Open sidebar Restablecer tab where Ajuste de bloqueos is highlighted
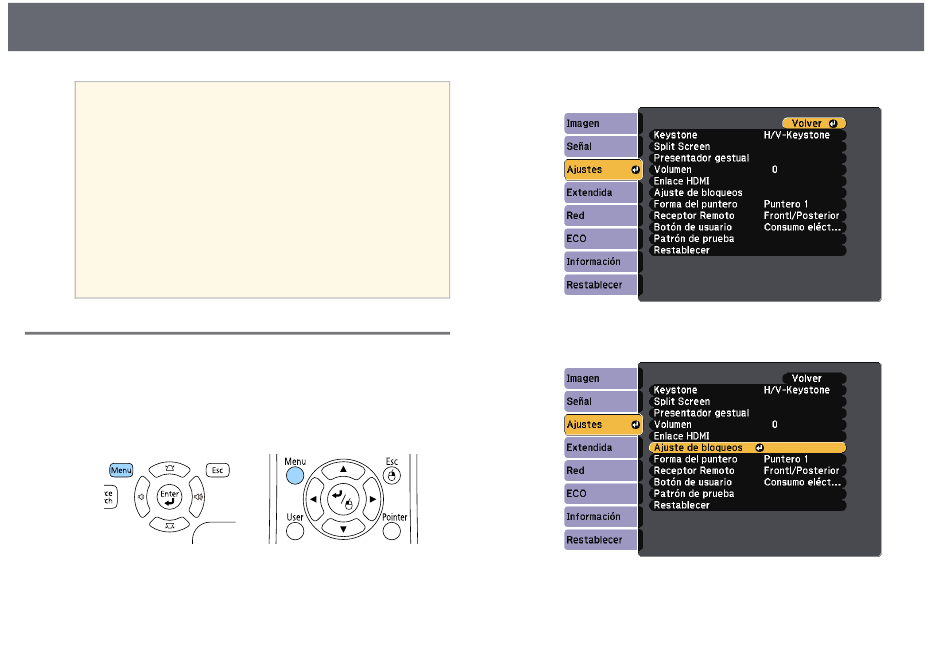This screenshot has width=950, height=659. (x=600, y=540)
